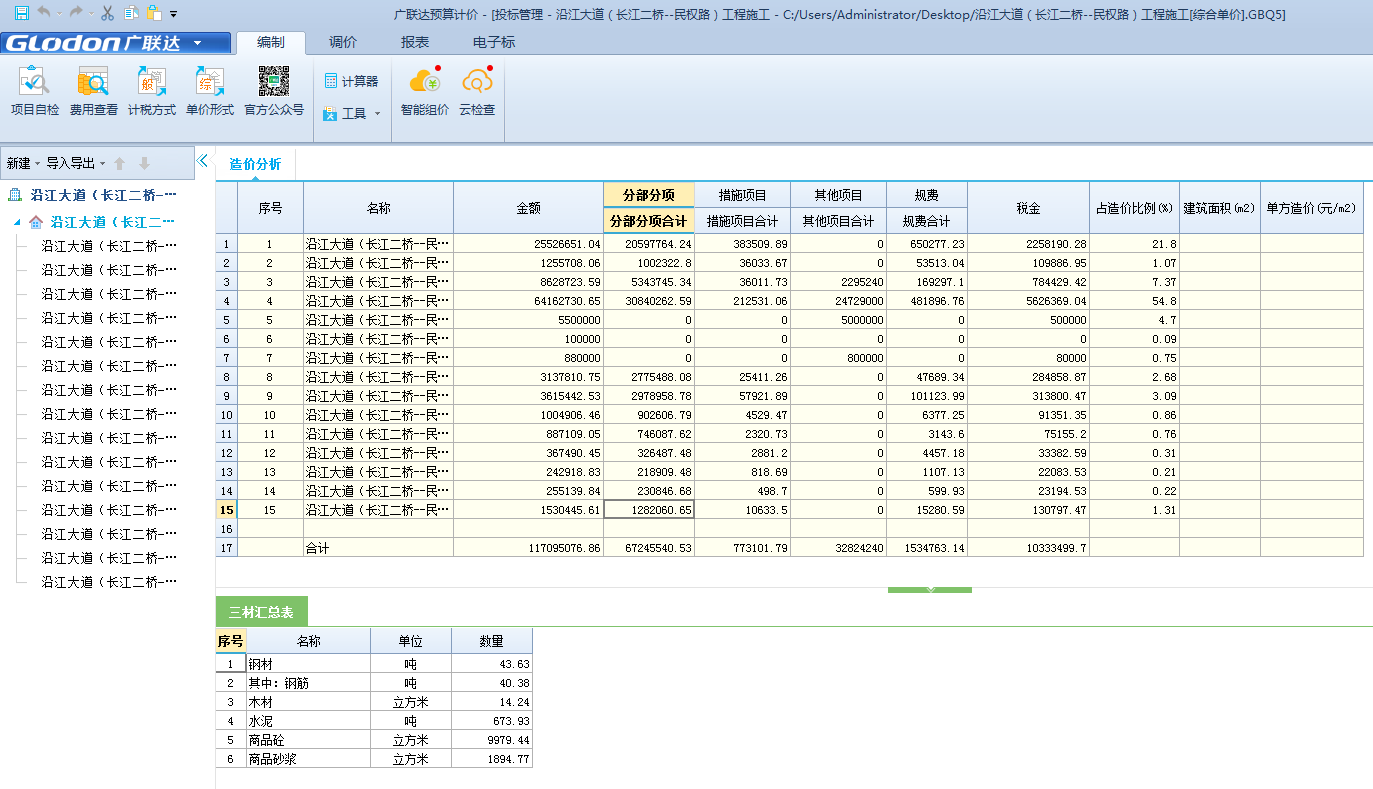Open undo history dropdown arrow
Viewport: 1373px width, 789px height.
(x=60, y=14)
